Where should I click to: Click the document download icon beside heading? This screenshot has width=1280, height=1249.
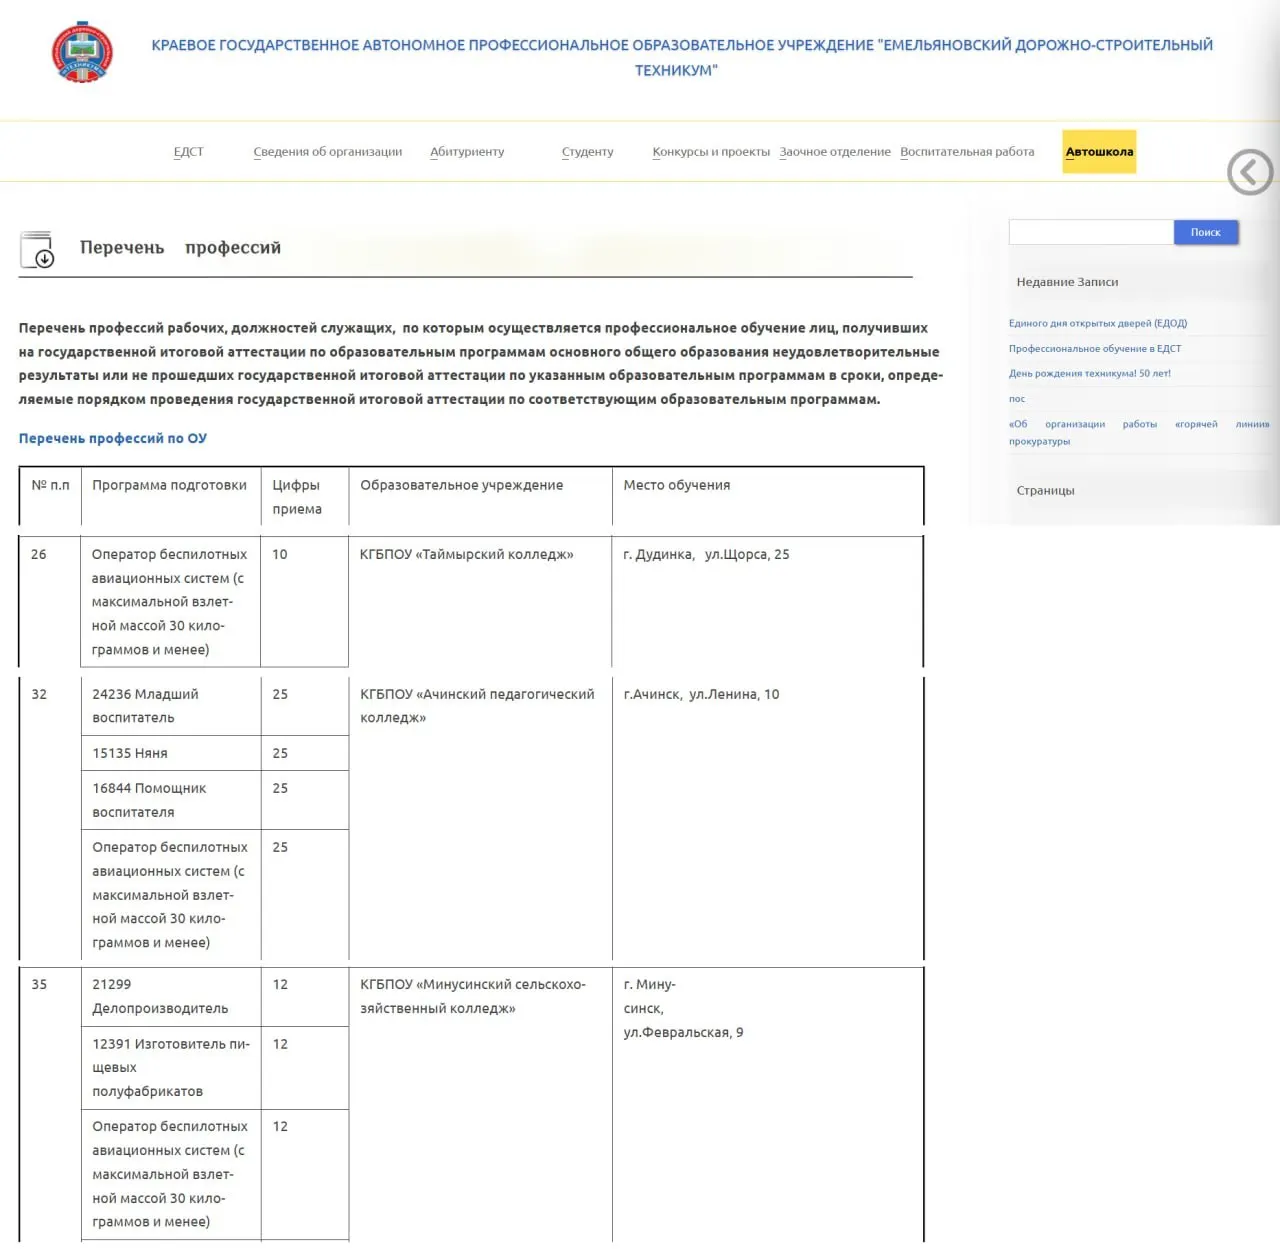38,250
